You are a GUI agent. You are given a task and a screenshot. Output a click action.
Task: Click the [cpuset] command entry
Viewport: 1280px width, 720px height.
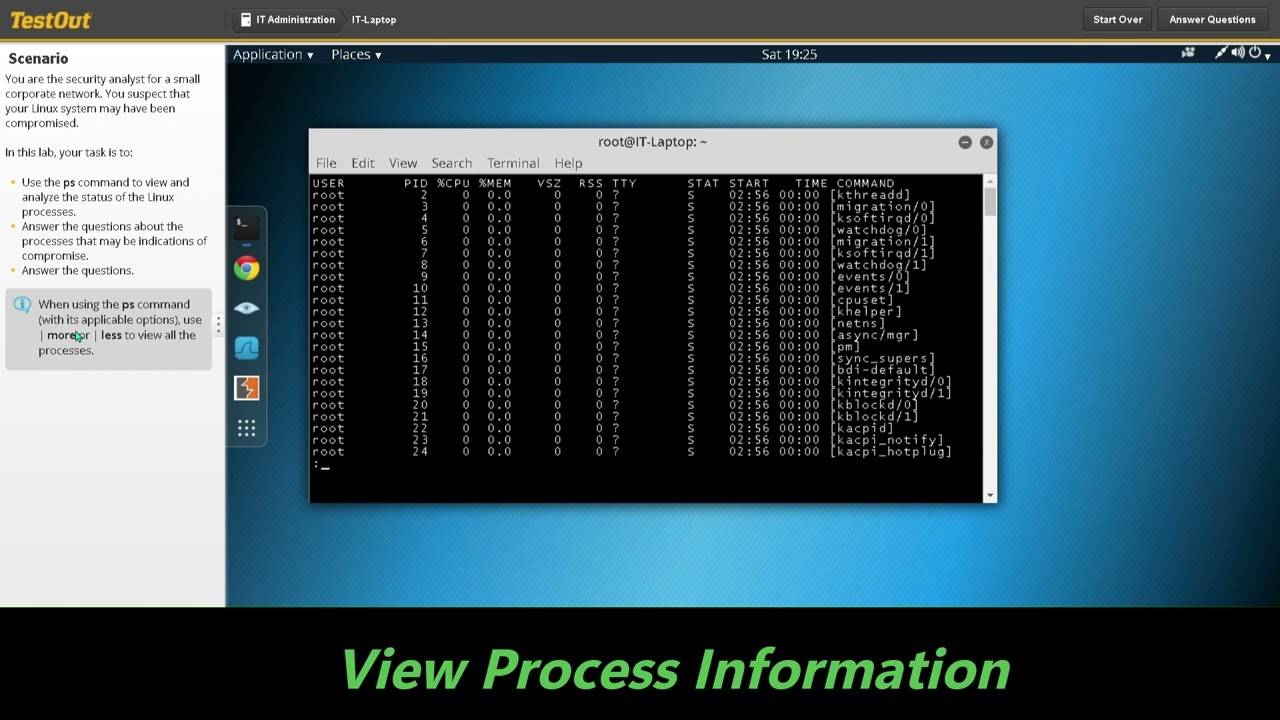click(x=862, y=300)
